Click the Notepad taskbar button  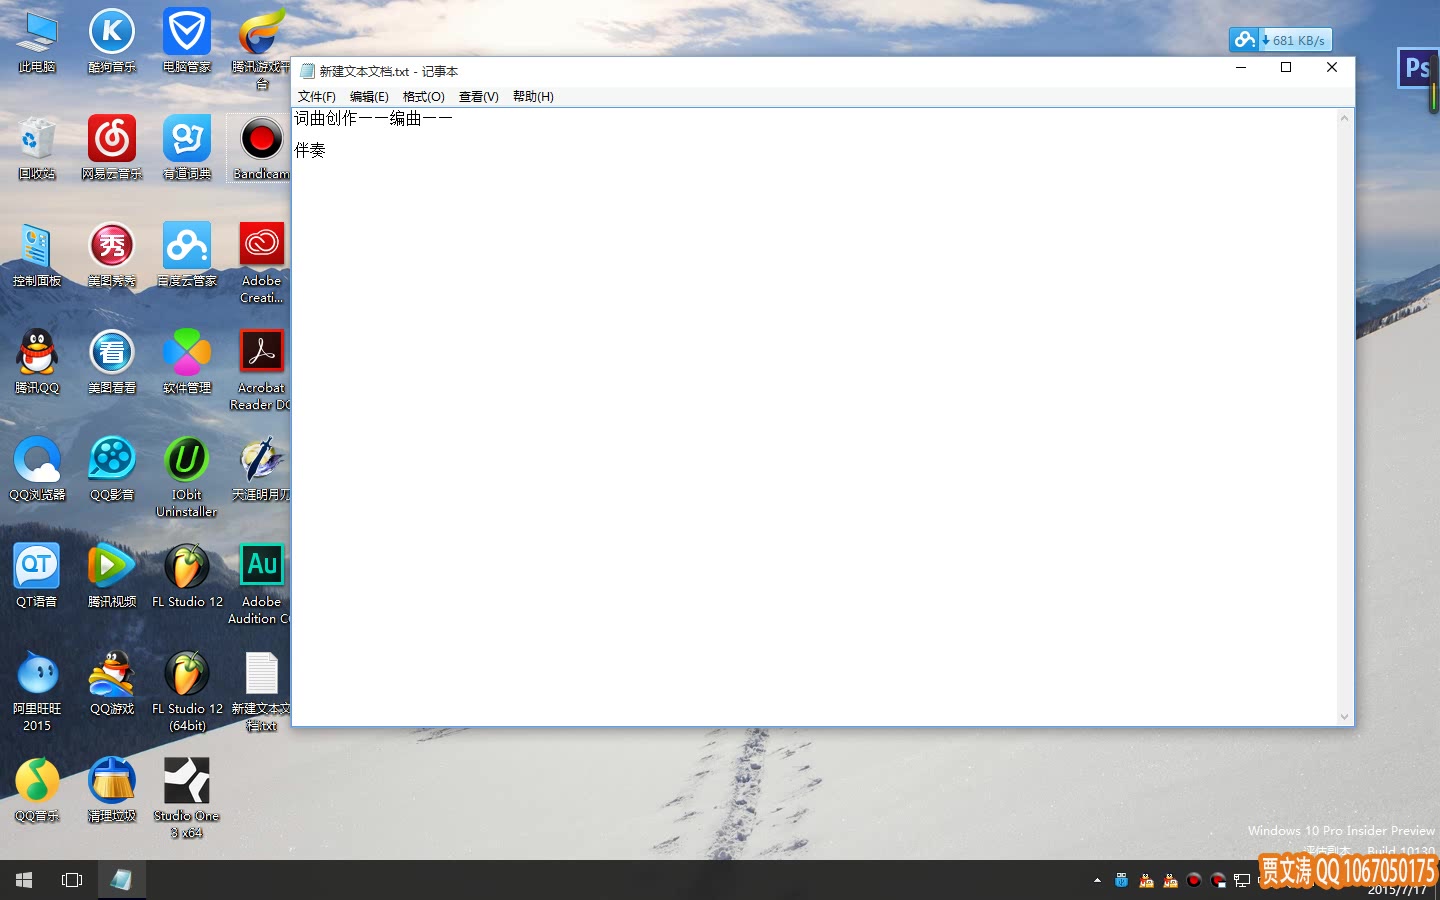click(x=121, y=880)
